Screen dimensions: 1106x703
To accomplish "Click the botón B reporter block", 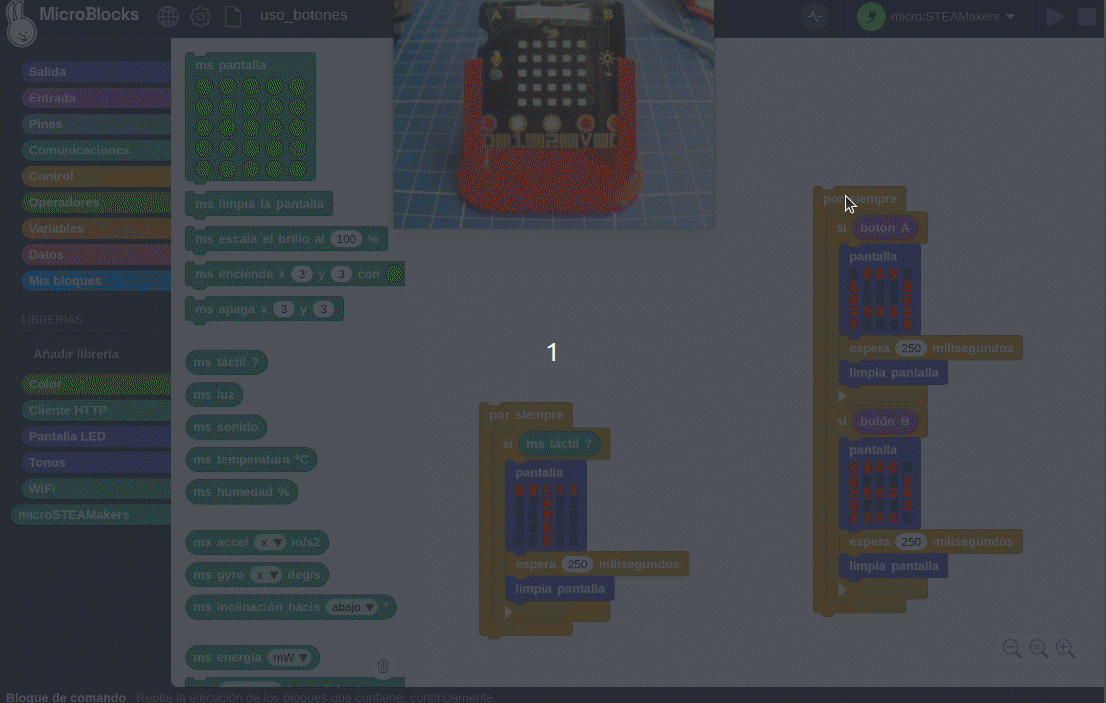I will click(x=886, y=422).
